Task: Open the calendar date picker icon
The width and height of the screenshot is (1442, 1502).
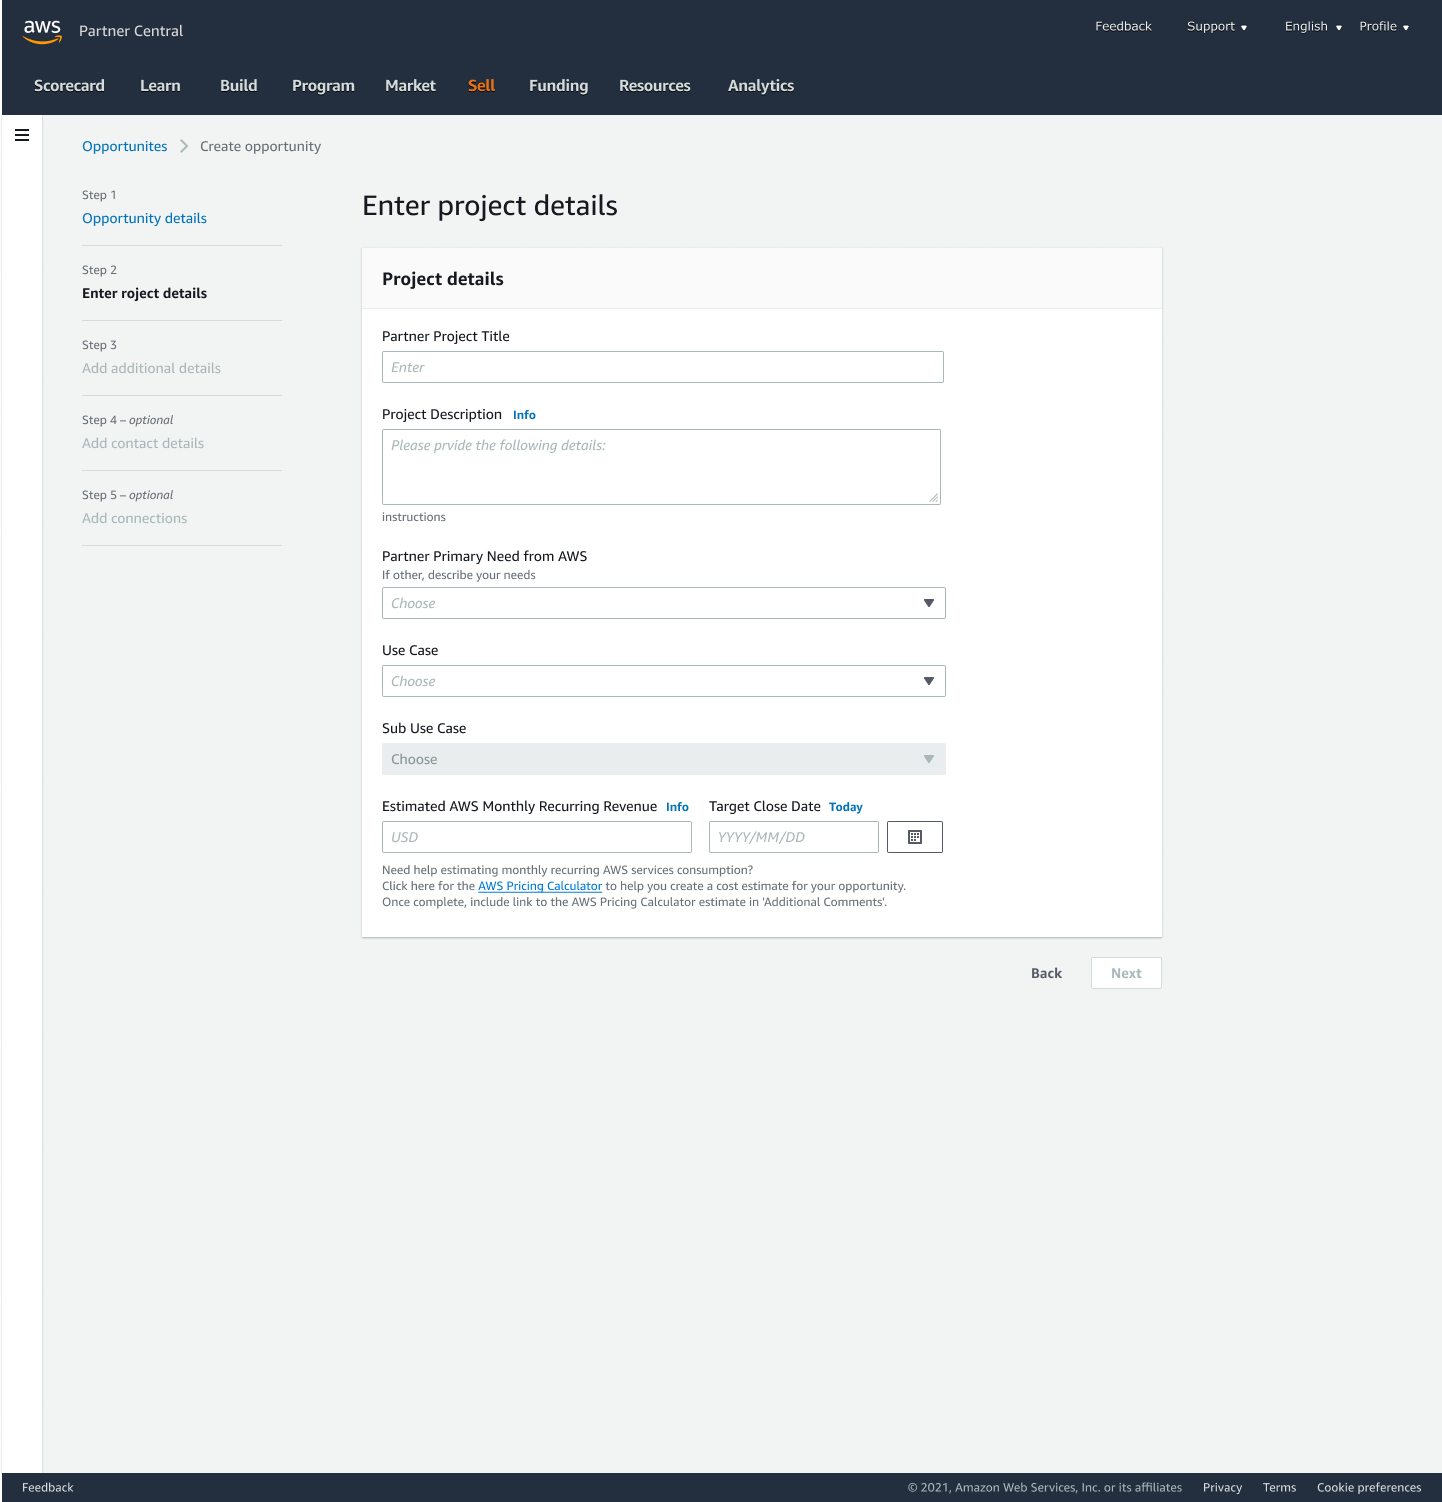Action: [915, 837]
